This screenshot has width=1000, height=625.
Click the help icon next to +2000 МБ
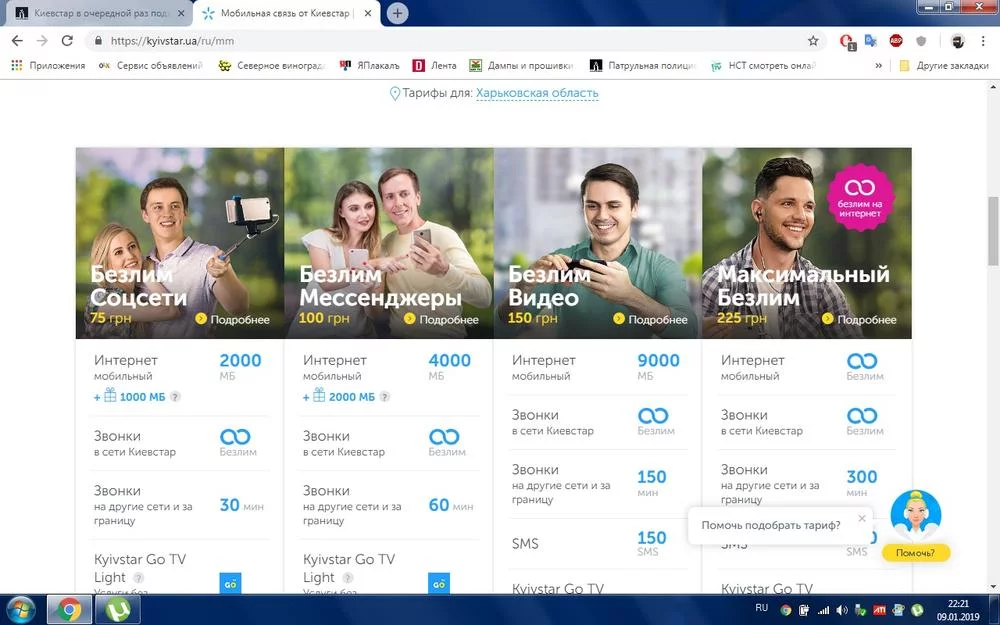385,397
